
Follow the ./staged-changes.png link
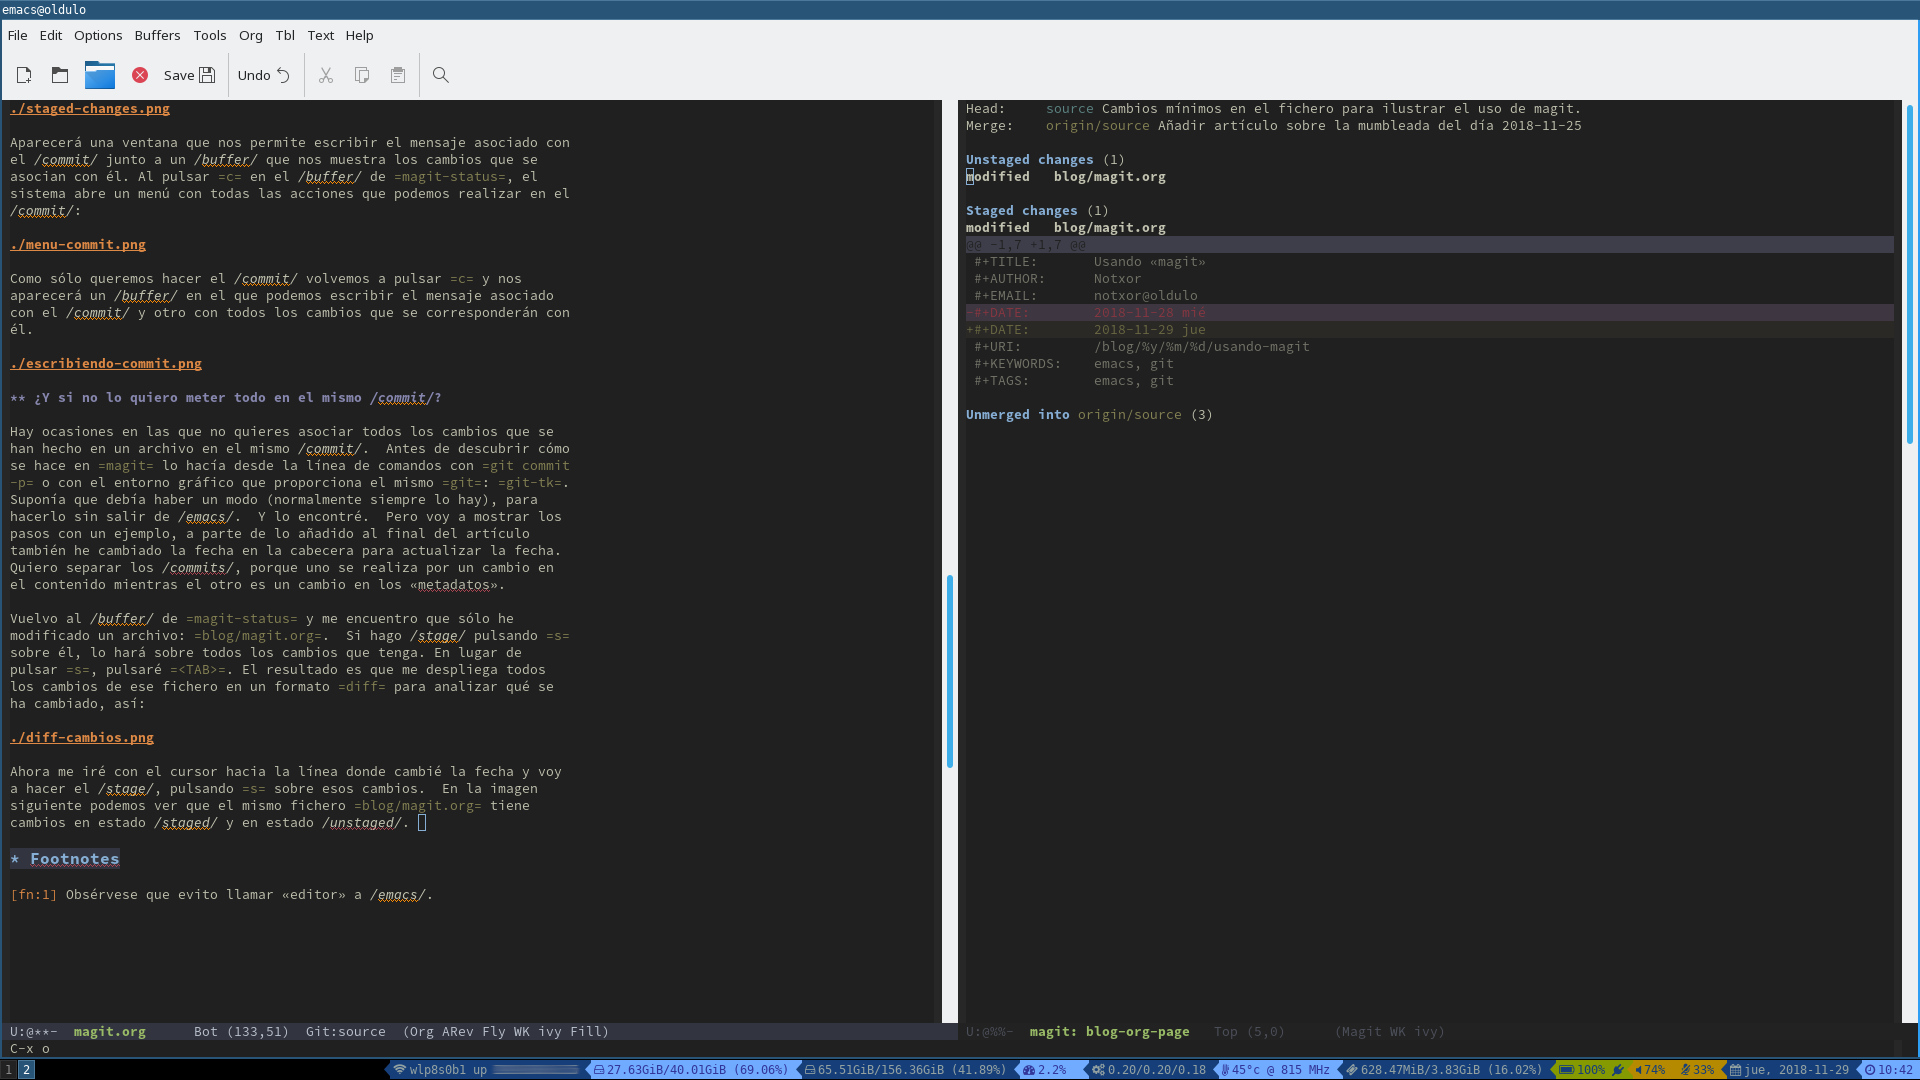[90, 109]
